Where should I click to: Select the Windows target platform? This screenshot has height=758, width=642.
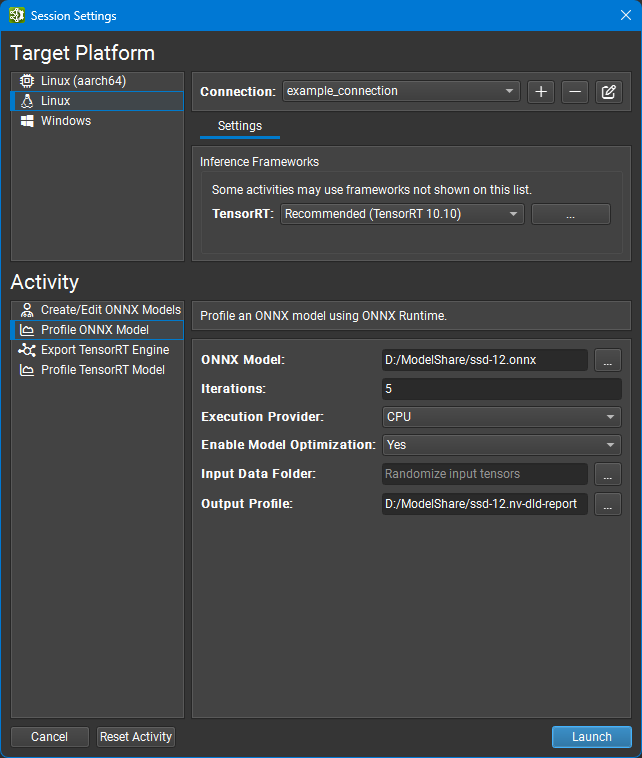[66, 121]
